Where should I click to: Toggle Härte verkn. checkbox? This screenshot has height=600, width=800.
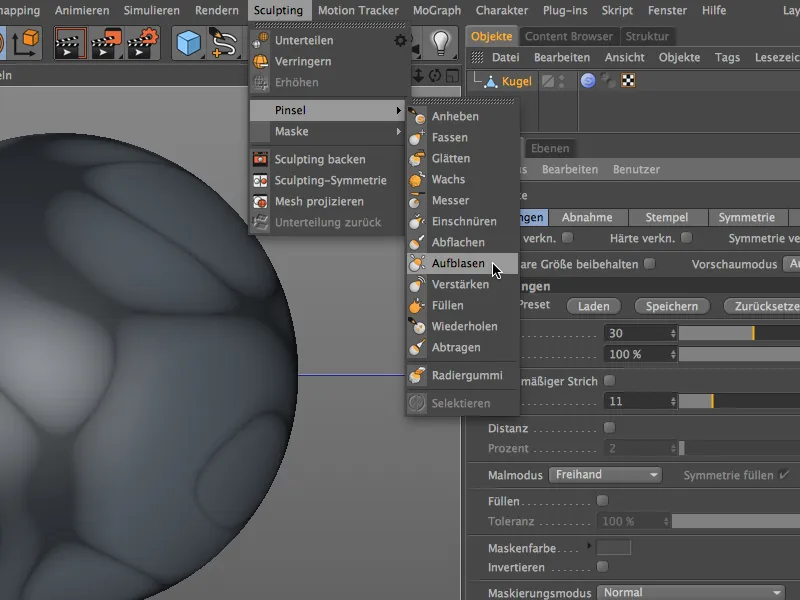point(686,238)
